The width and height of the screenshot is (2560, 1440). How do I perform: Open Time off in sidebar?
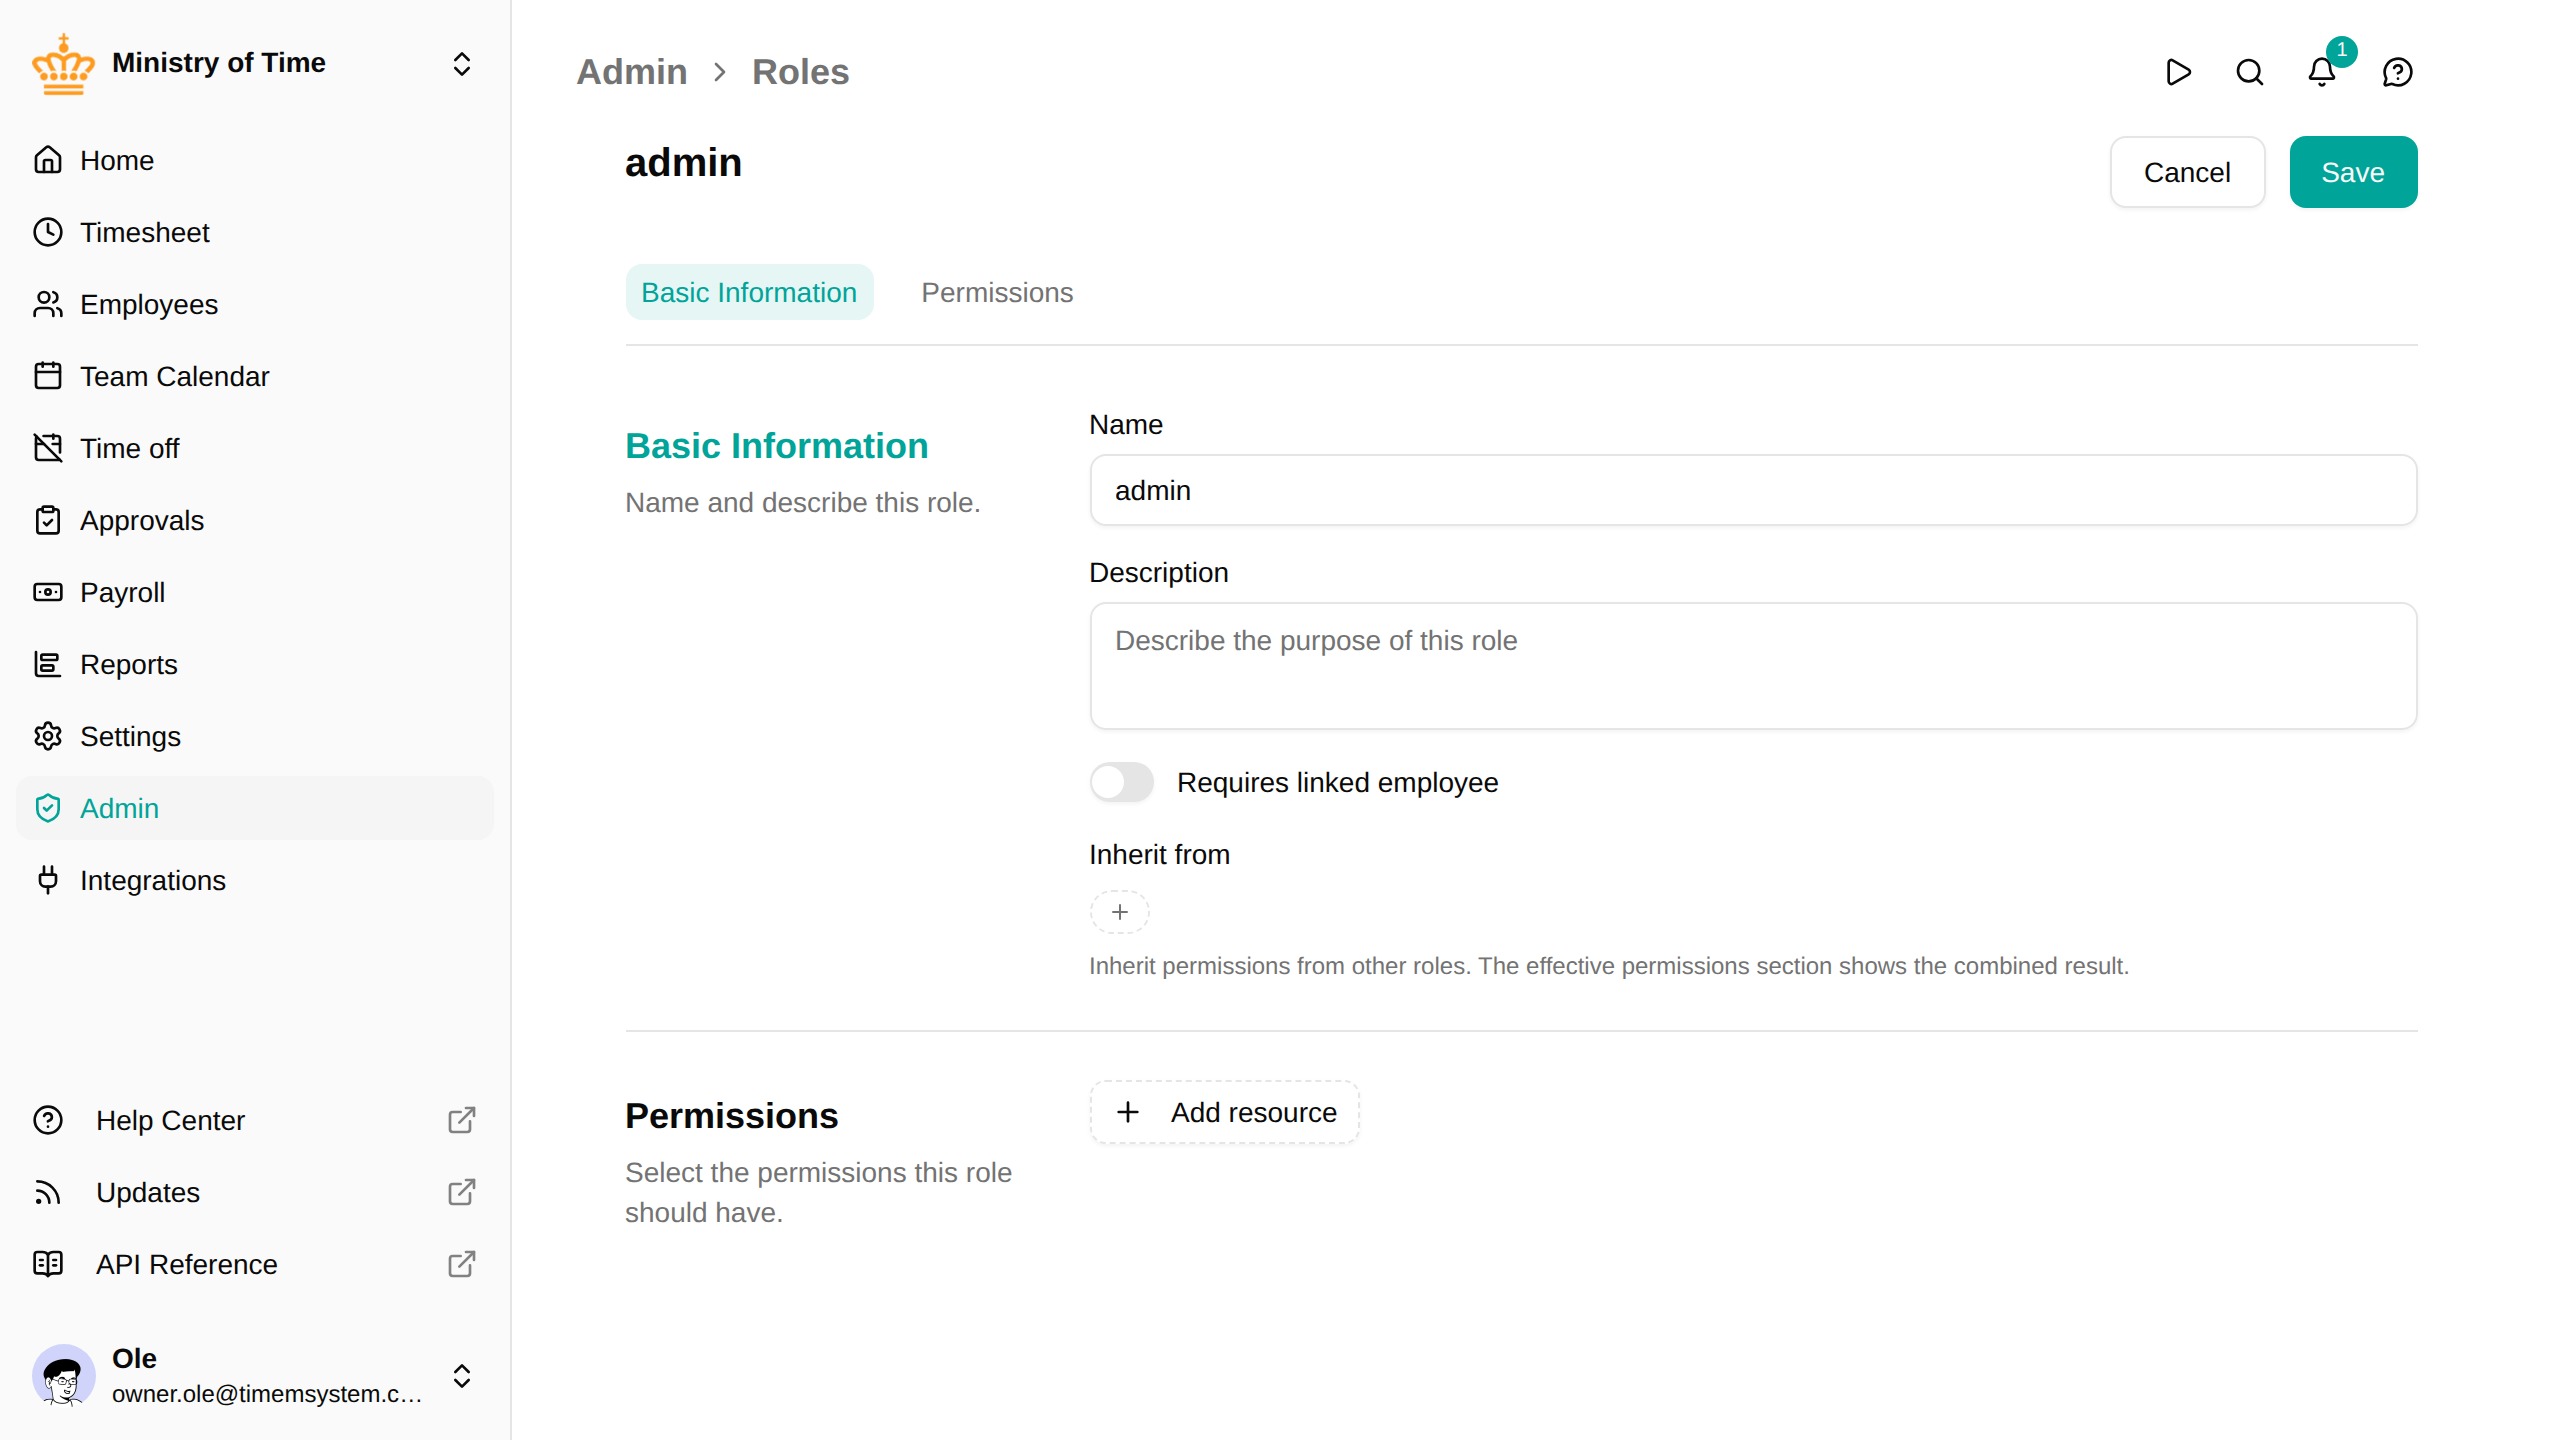click(x=255, y=448)
